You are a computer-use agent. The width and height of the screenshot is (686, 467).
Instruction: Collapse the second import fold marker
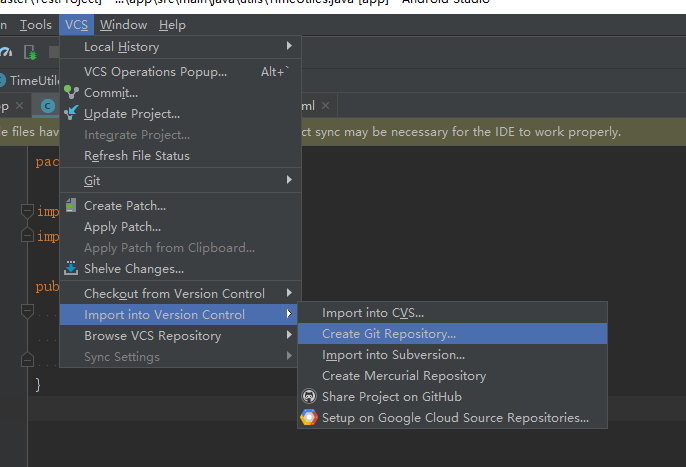(27, 235)
